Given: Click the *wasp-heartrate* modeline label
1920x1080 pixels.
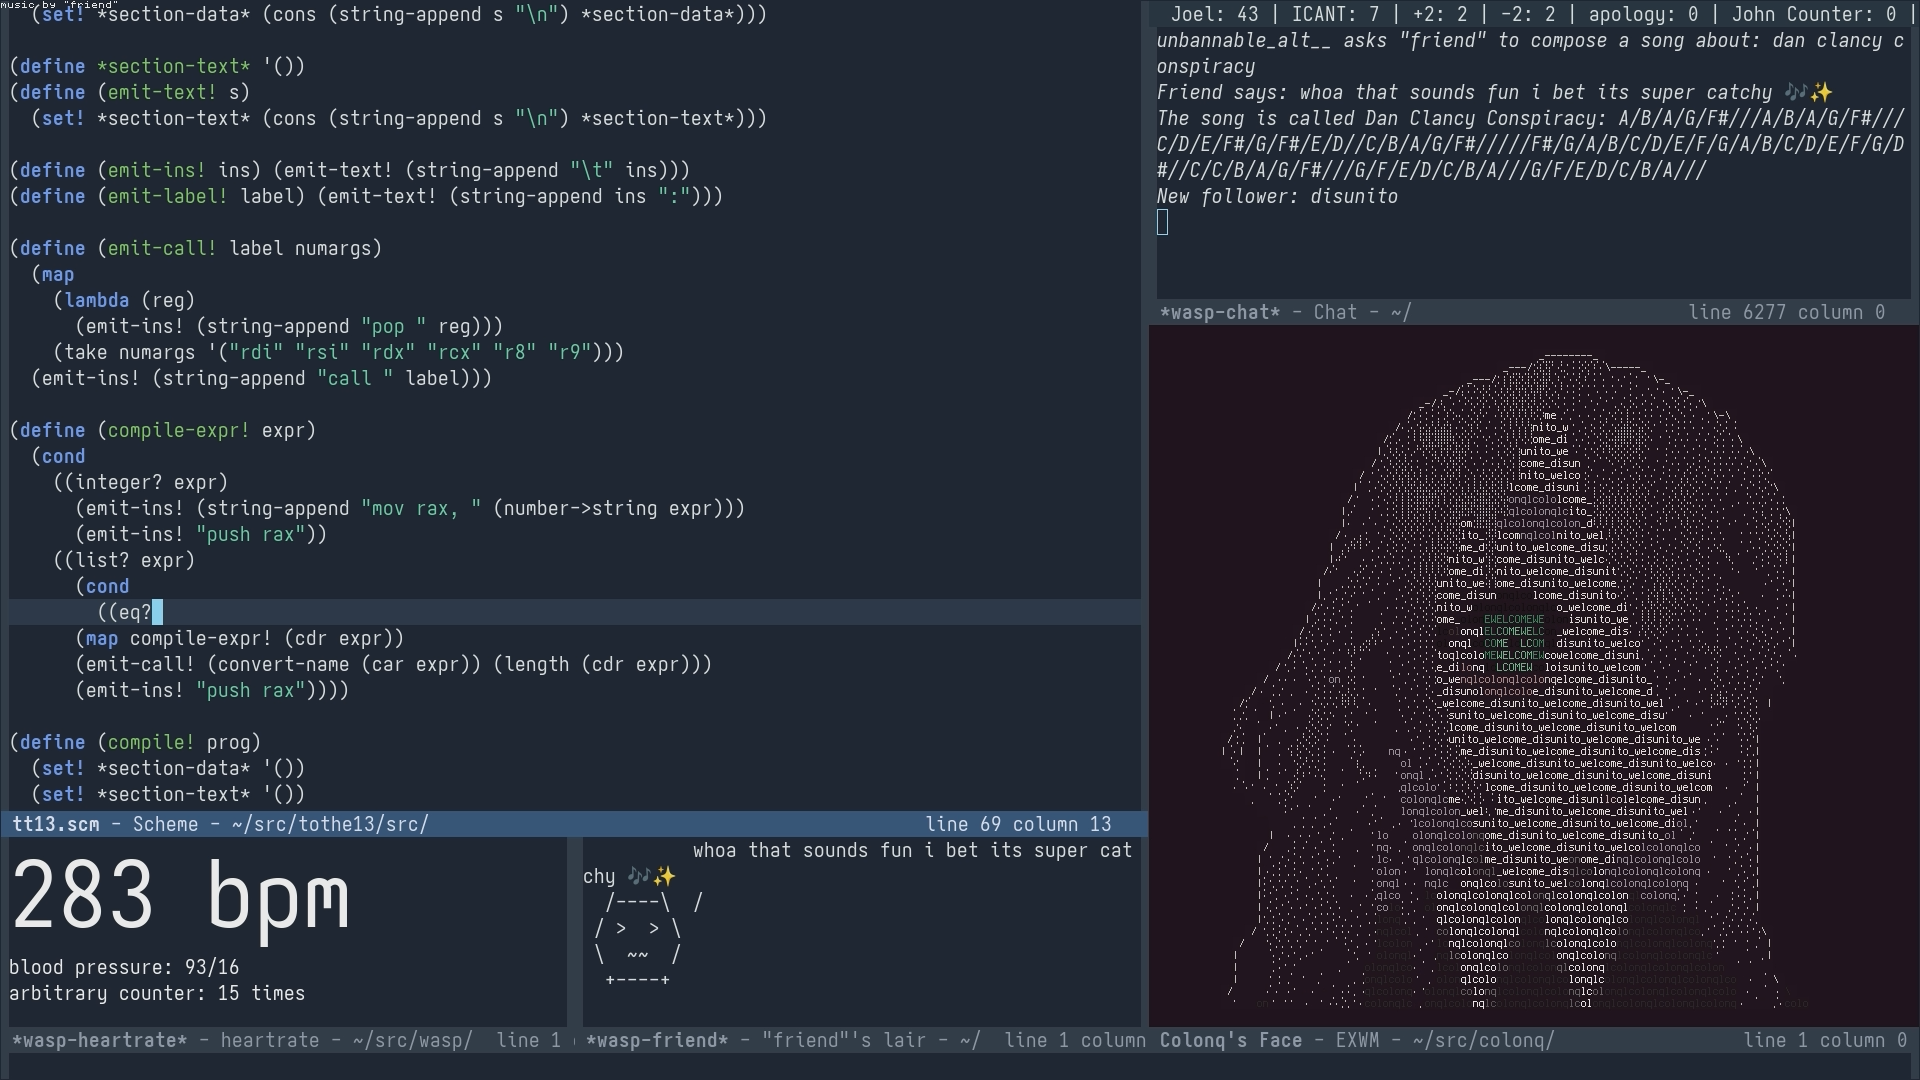Looking at the screenshot, I should click(99, 1040).
